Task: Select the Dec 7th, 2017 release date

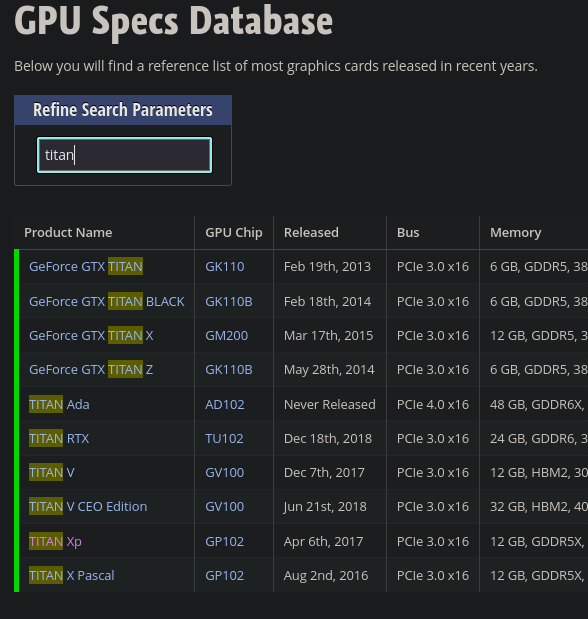Action: (324, 473)
